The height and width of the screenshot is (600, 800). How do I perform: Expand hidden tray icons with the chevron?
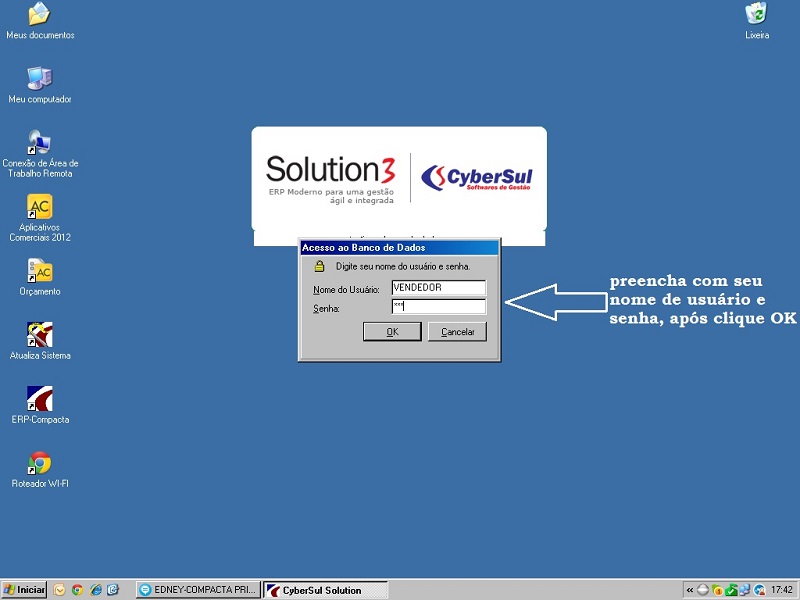[x=689, y=590]
